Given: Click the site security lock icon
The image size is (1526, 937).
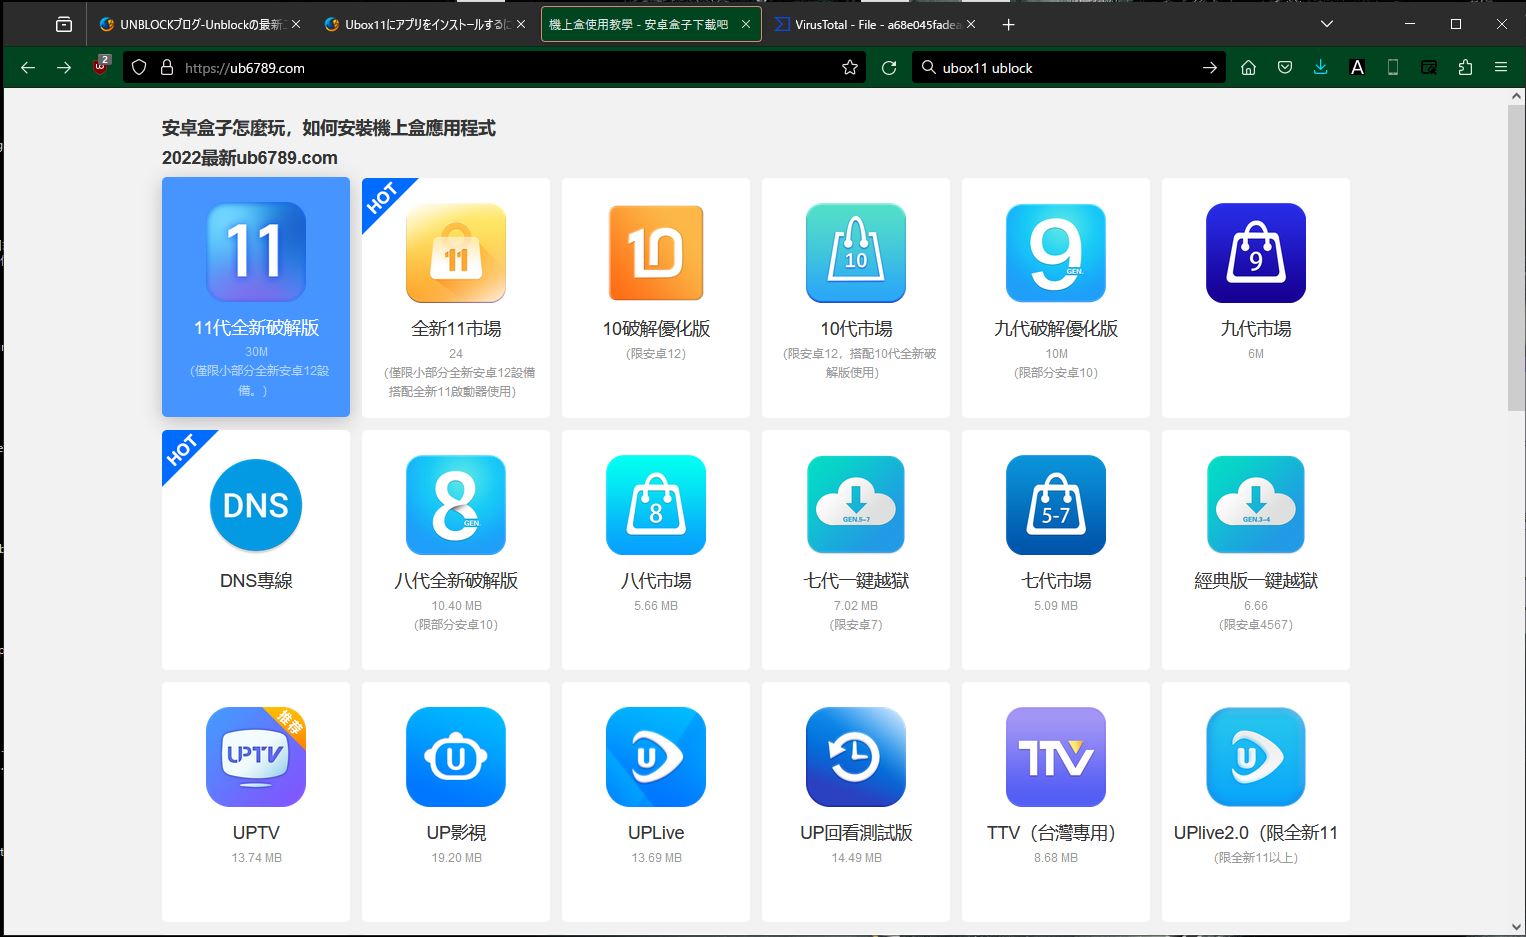Looking at the screenshot, I should pos(167,68).
